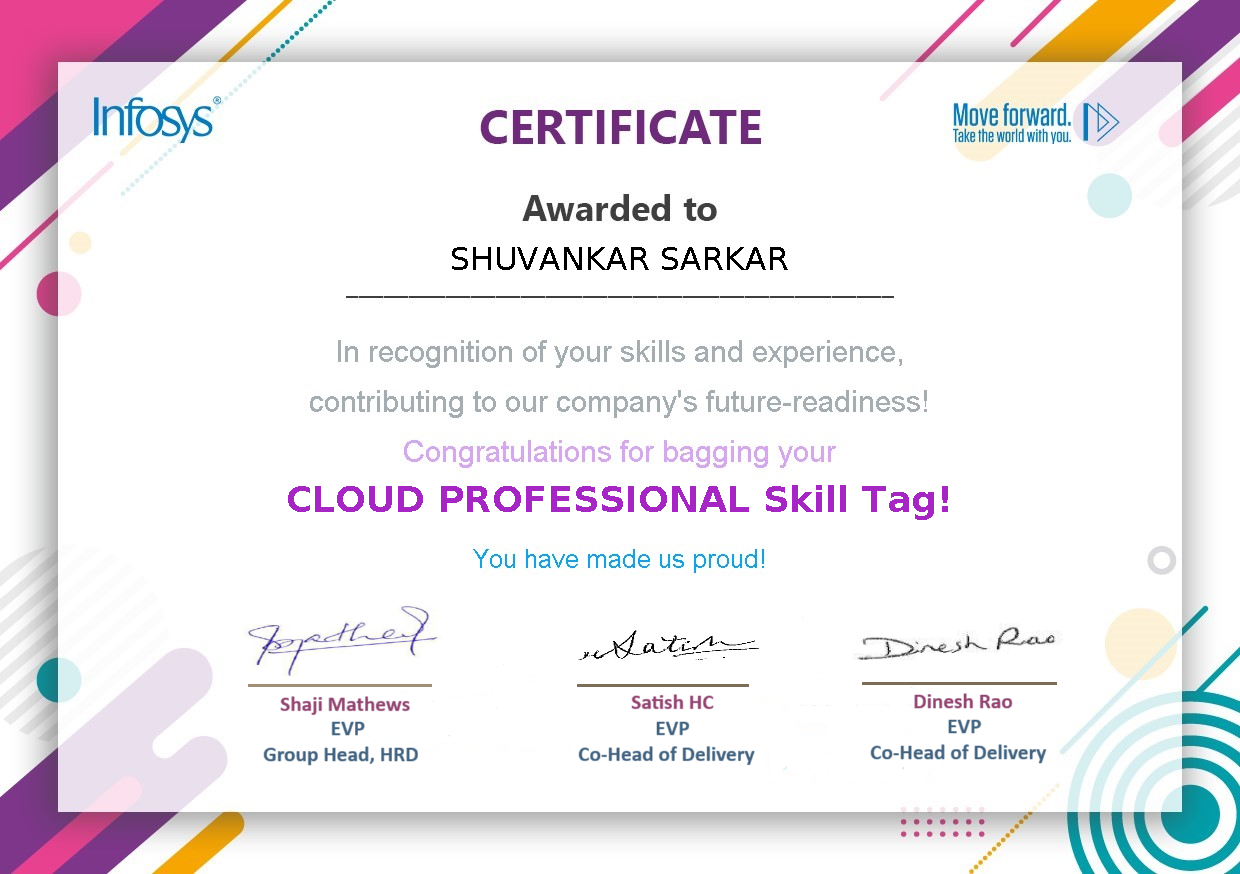The image size is (1240, 874).
Task: Click 'contributing to our company's future-readiness!' line
Action: (619, 402)
